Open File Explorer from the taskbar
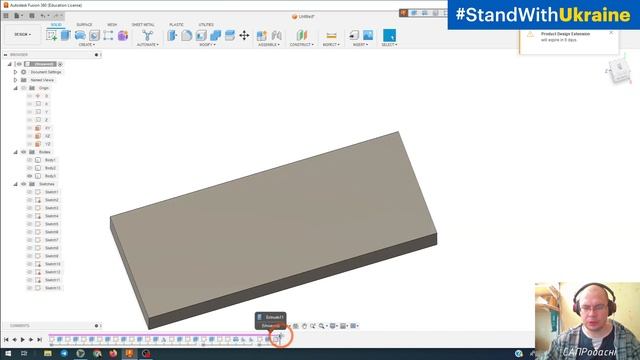Viewport: 640px width, 360px height. [x=48, y=353]
